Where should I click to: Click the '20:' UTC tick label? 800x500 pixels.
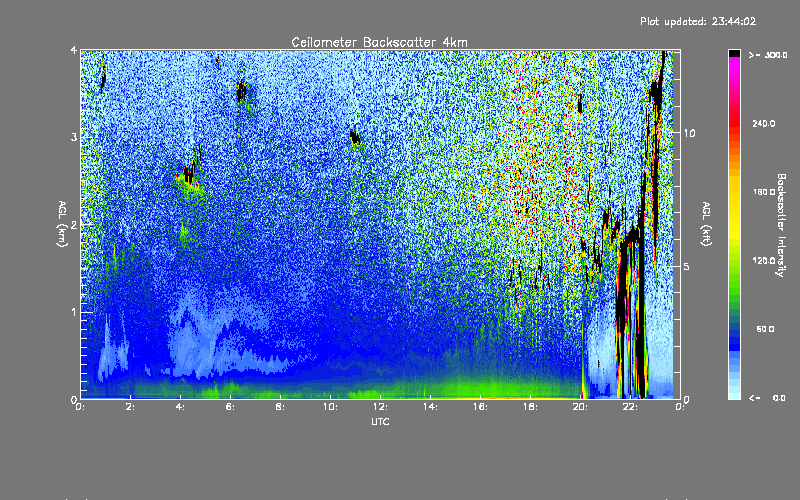tap(580, 407)
